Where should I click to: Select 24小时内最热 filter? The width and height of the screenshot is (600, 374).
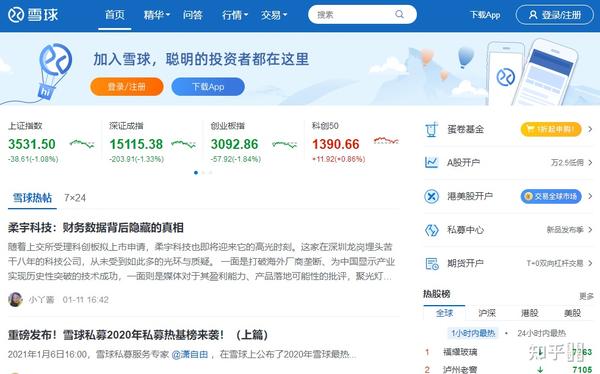pos(541,333)
